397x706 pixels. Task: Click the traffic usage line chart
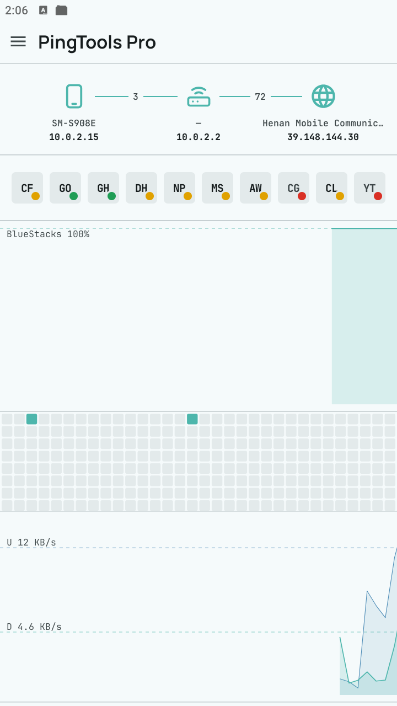(x=368, y=621)
